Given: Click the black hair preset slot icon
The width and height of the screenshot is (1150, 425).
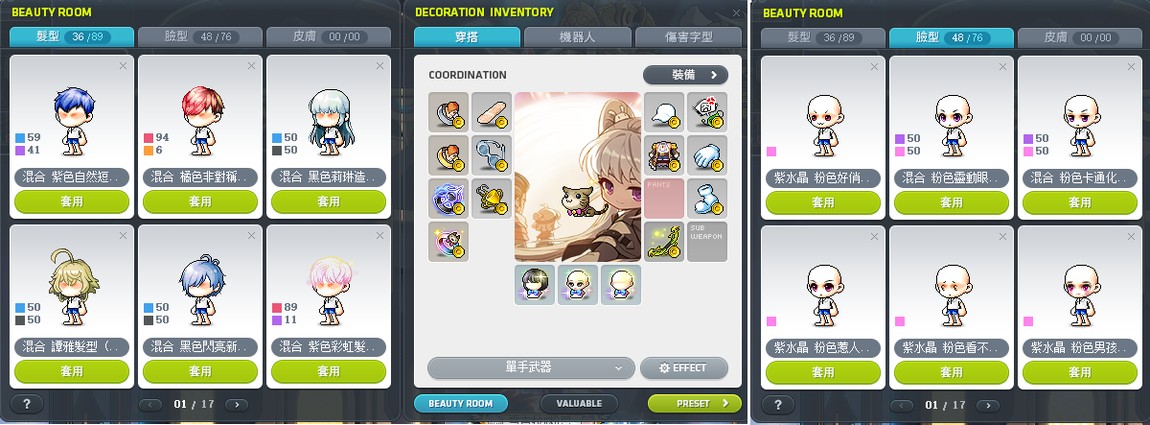Looking at the screenshot, I should [534, 285].
